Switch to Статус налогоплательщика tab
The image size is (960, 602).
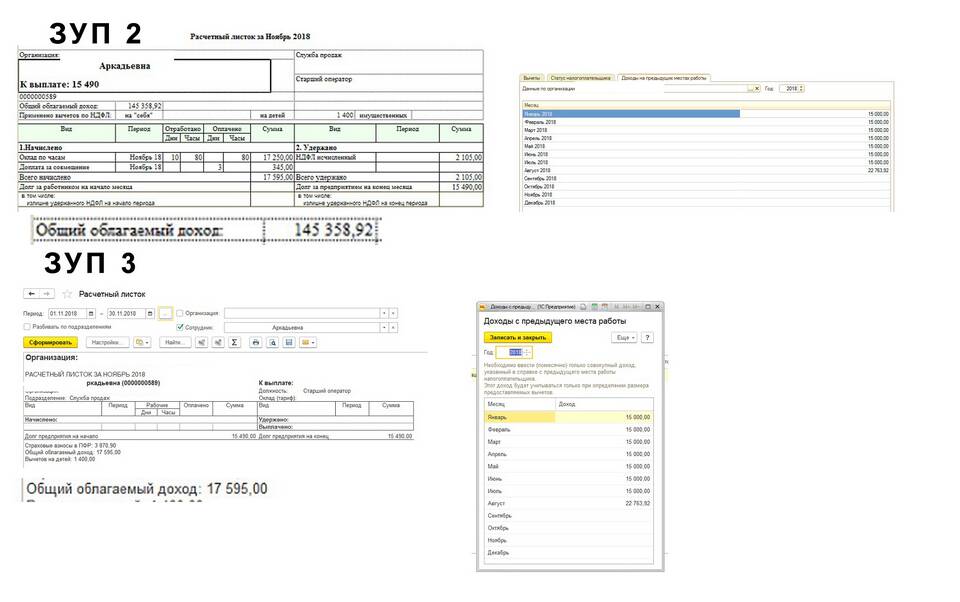click(x=580, y=78)
